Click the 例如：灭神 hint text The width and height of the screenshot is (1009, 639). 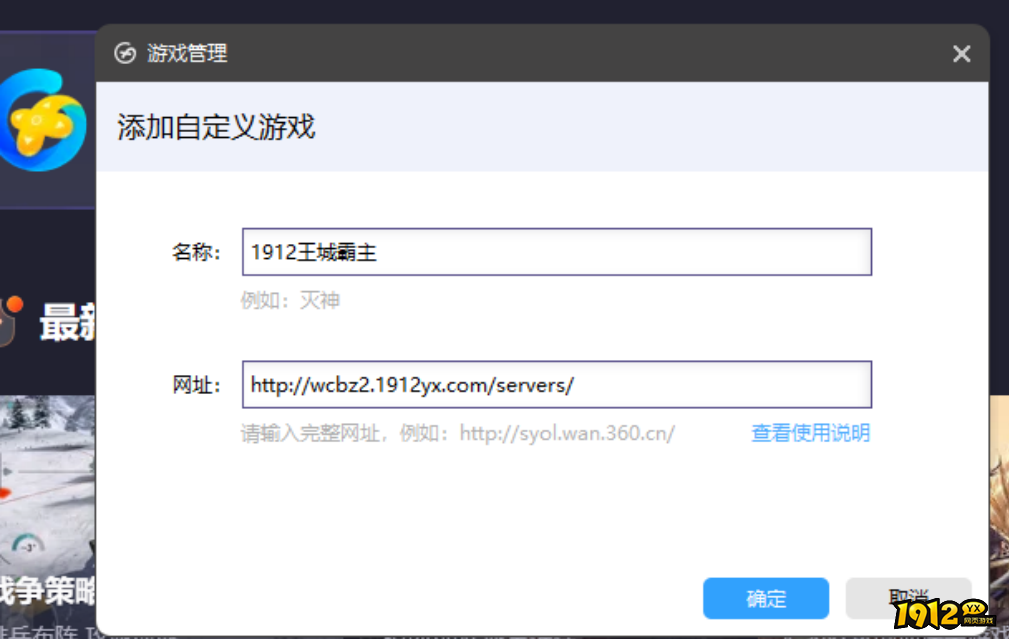pyautogui.click(x=290, y=300)
